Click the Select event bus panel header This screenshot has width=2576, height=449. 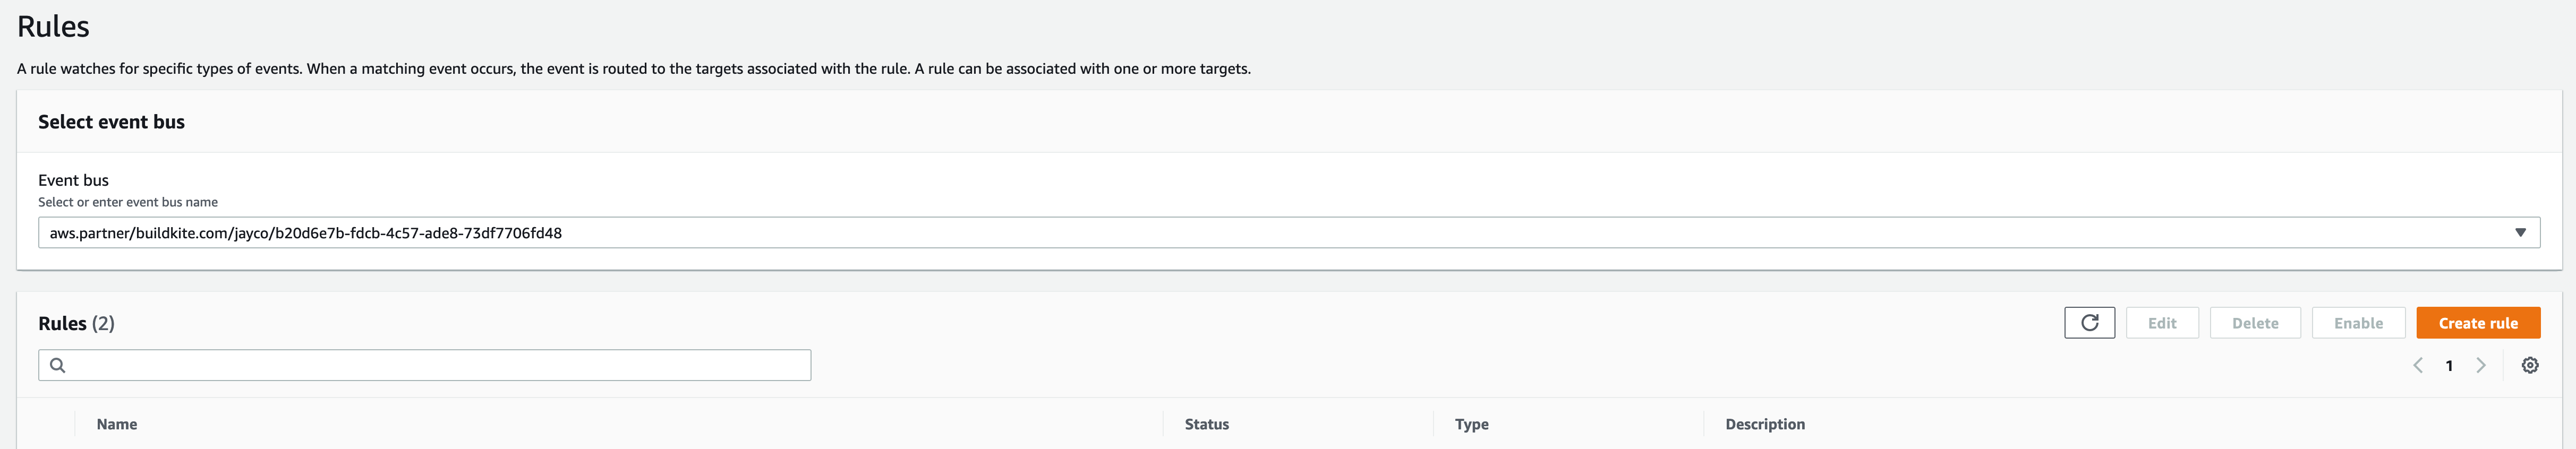[x=111, y=122]
